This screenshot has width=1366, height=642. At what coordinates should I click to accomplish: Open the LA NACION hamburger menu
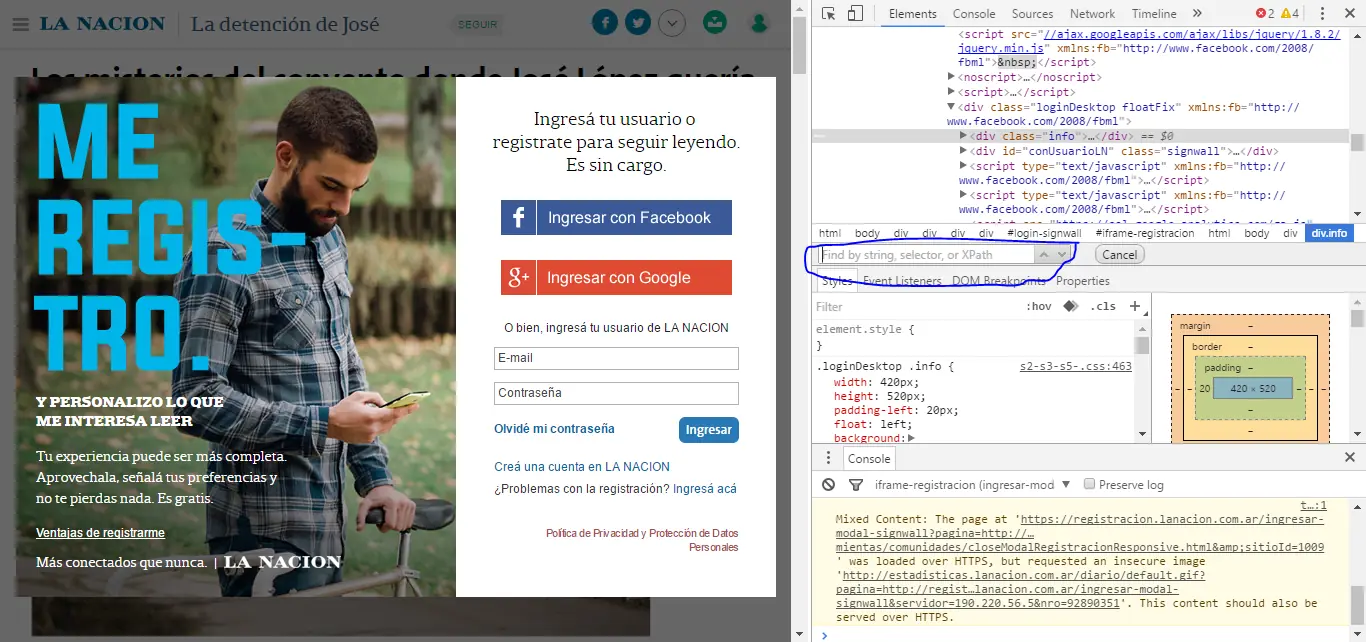[20, 24]
